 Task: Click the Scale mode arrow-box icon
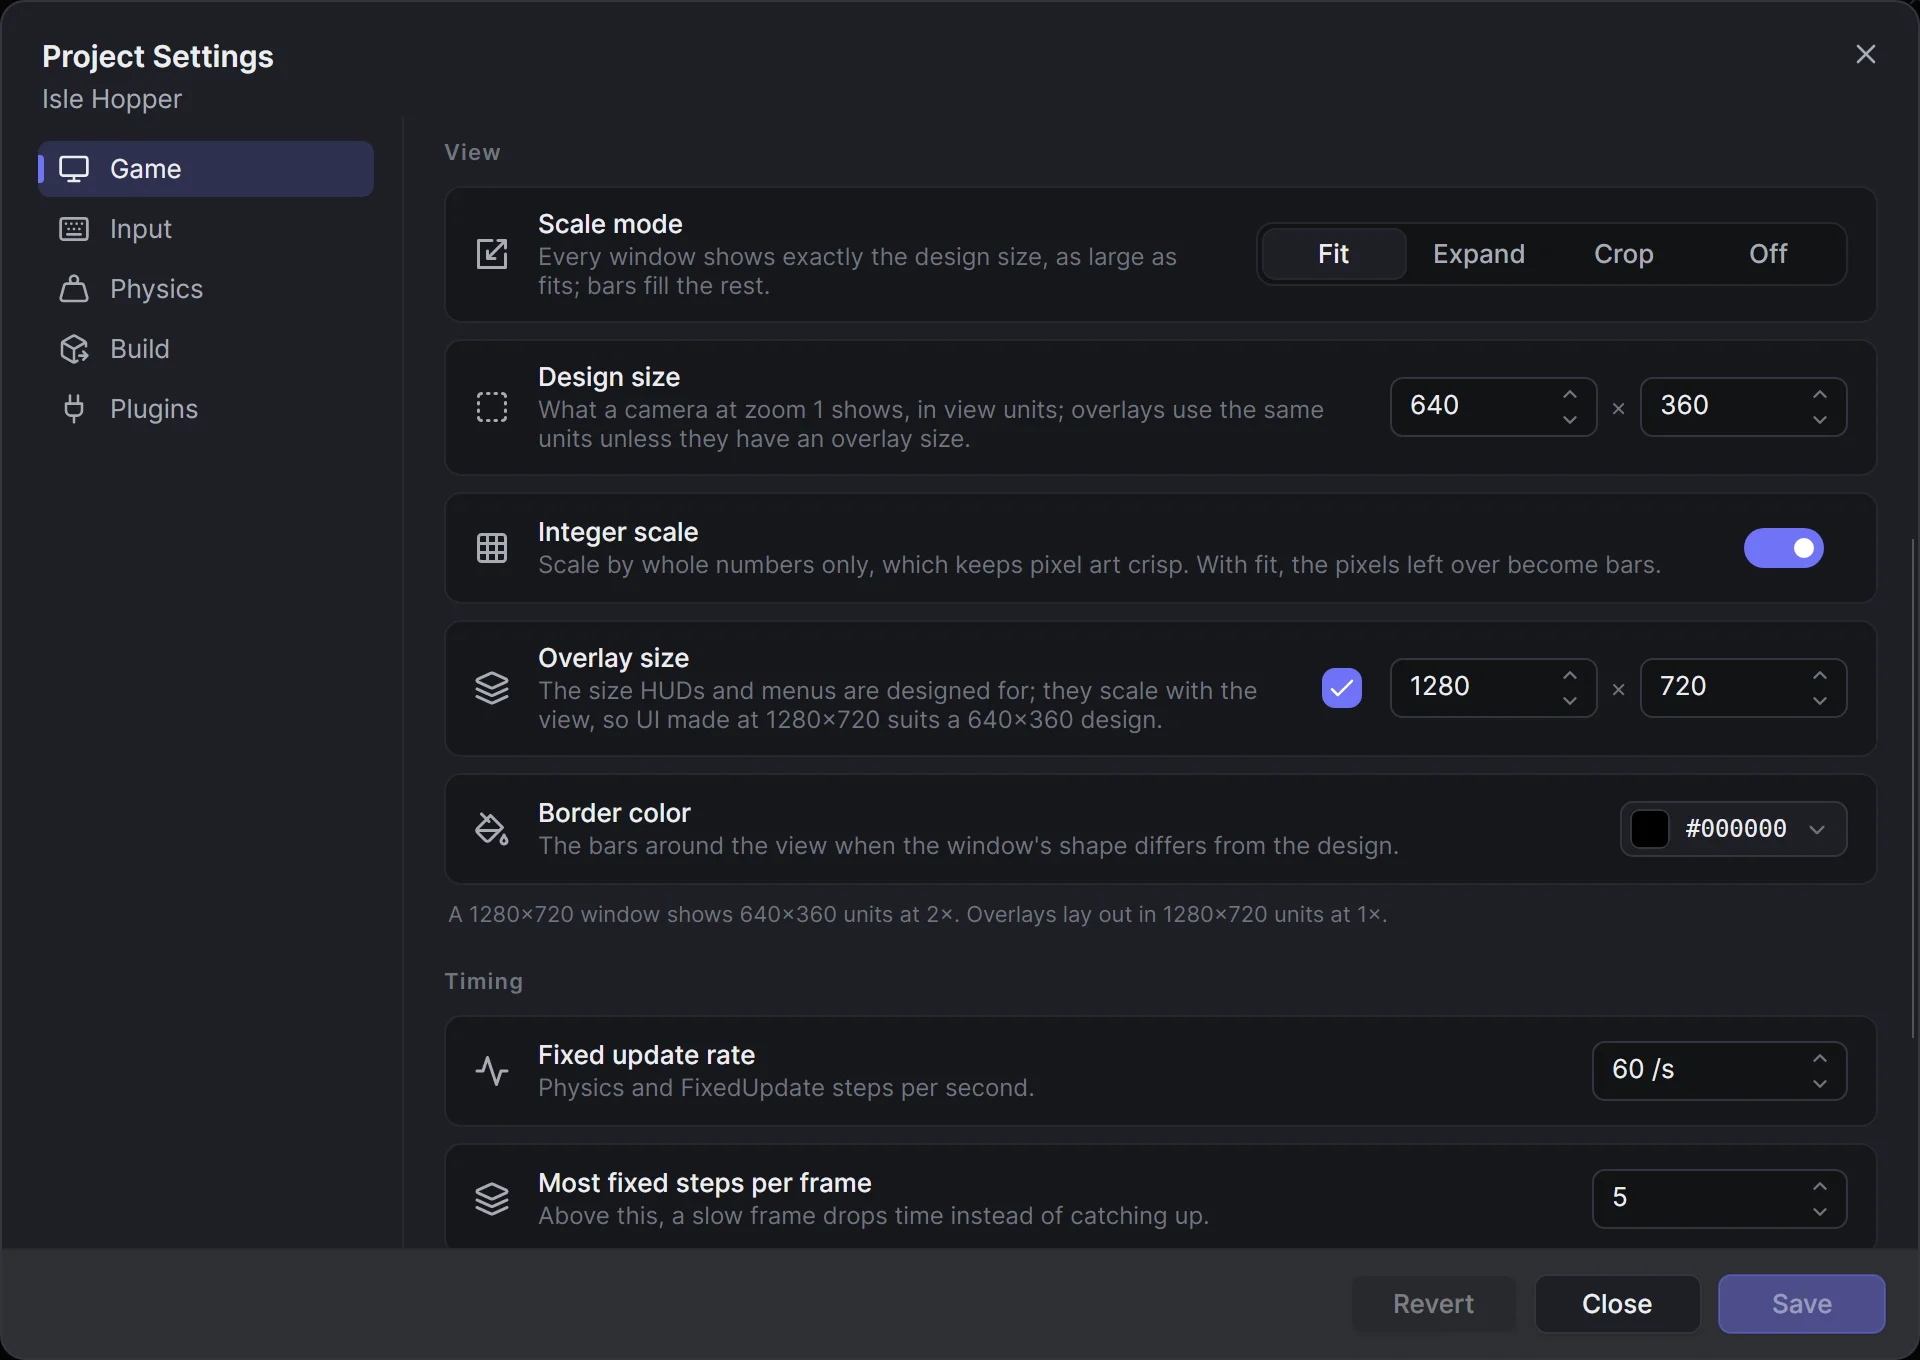[x=492, y=254]
